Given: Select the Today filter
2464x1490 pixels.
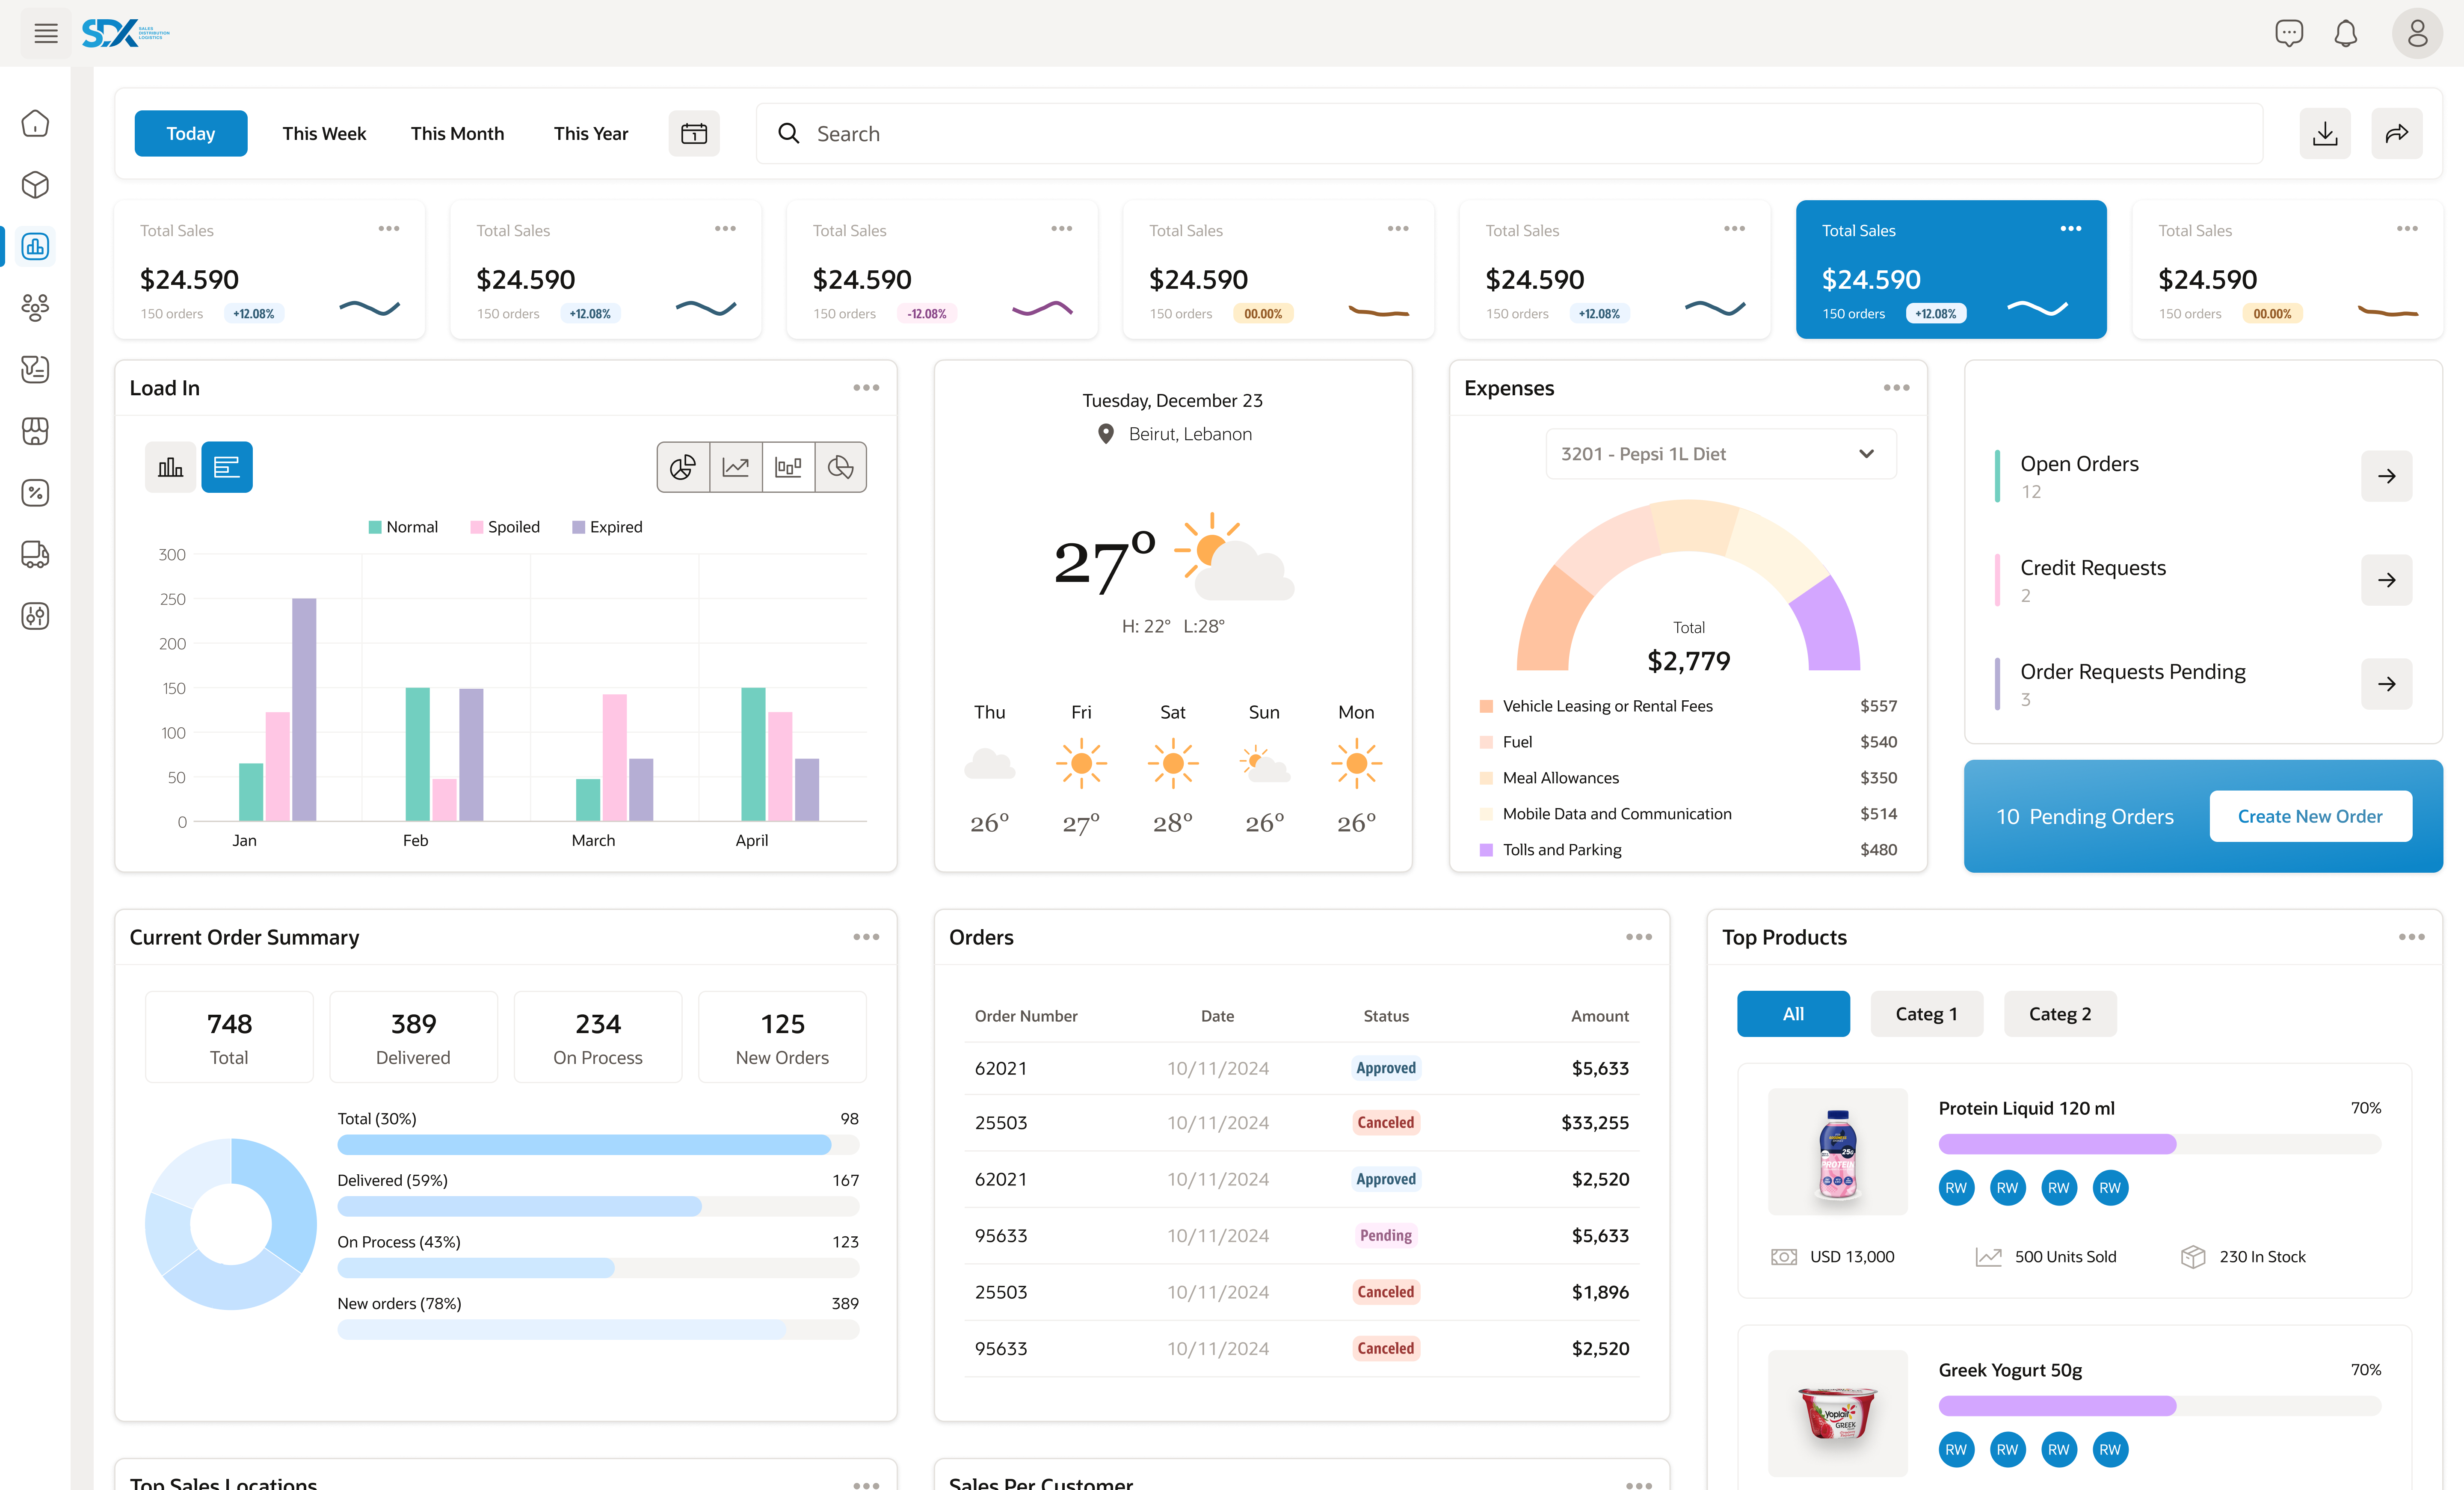Looking at the screenshot, I should 191,133.
